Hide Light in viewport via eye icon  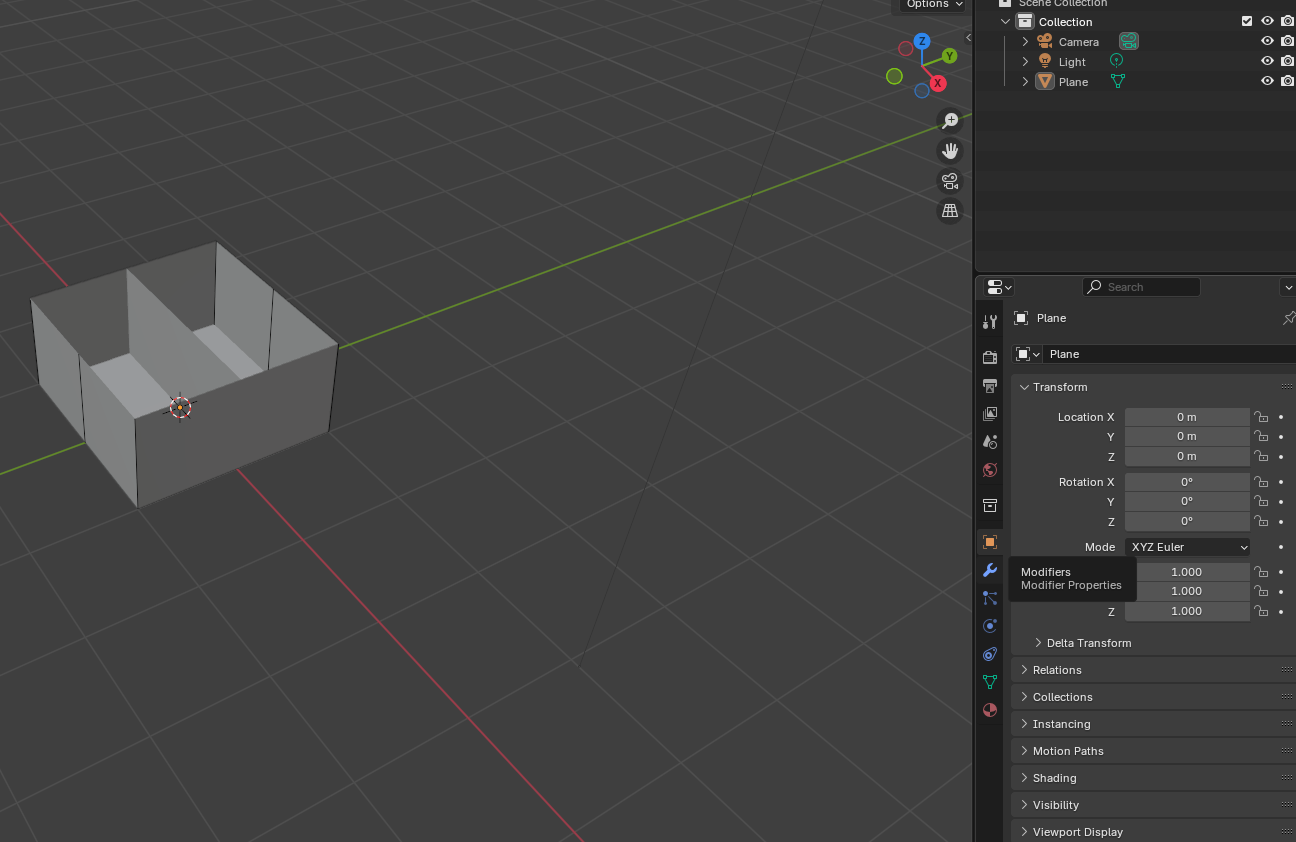(1267, 61)
